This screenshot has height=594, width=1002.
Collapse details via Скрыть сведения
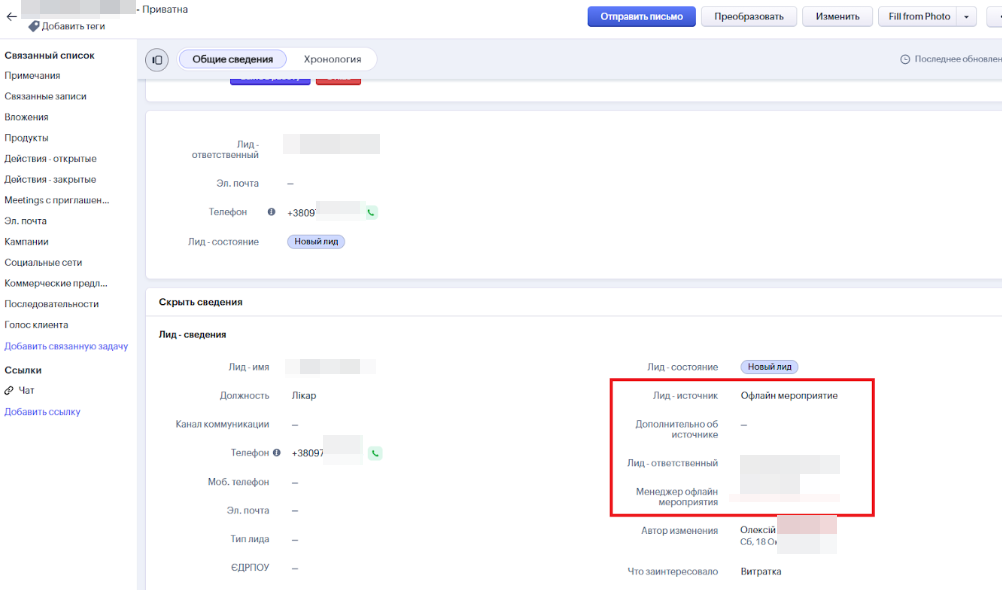(x=200, y=302)
